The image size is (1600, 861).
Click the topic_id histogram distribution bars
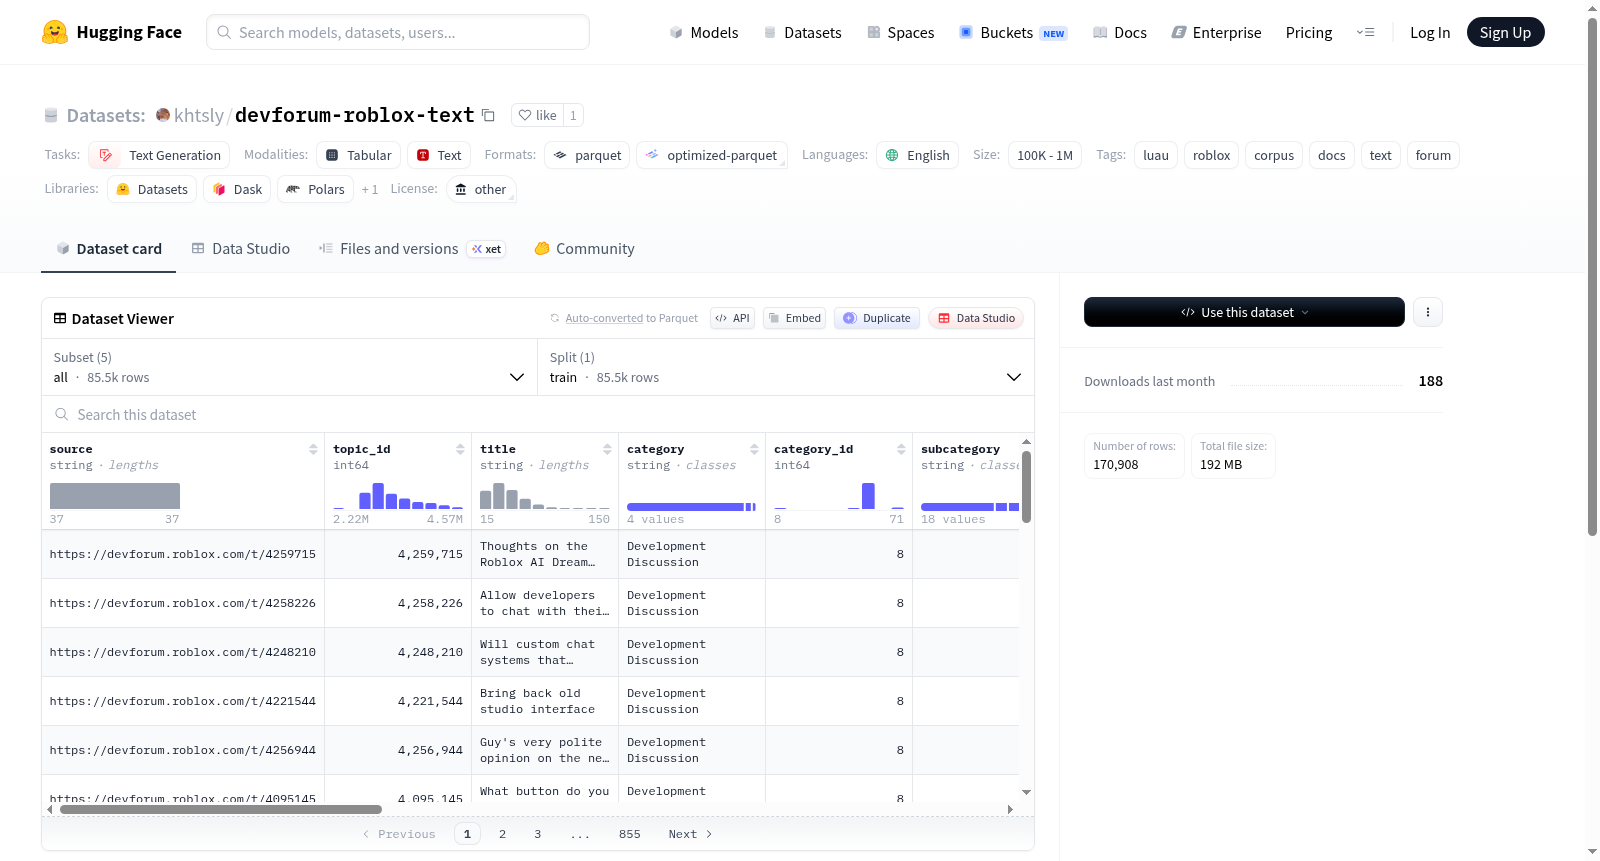(398, 496)
